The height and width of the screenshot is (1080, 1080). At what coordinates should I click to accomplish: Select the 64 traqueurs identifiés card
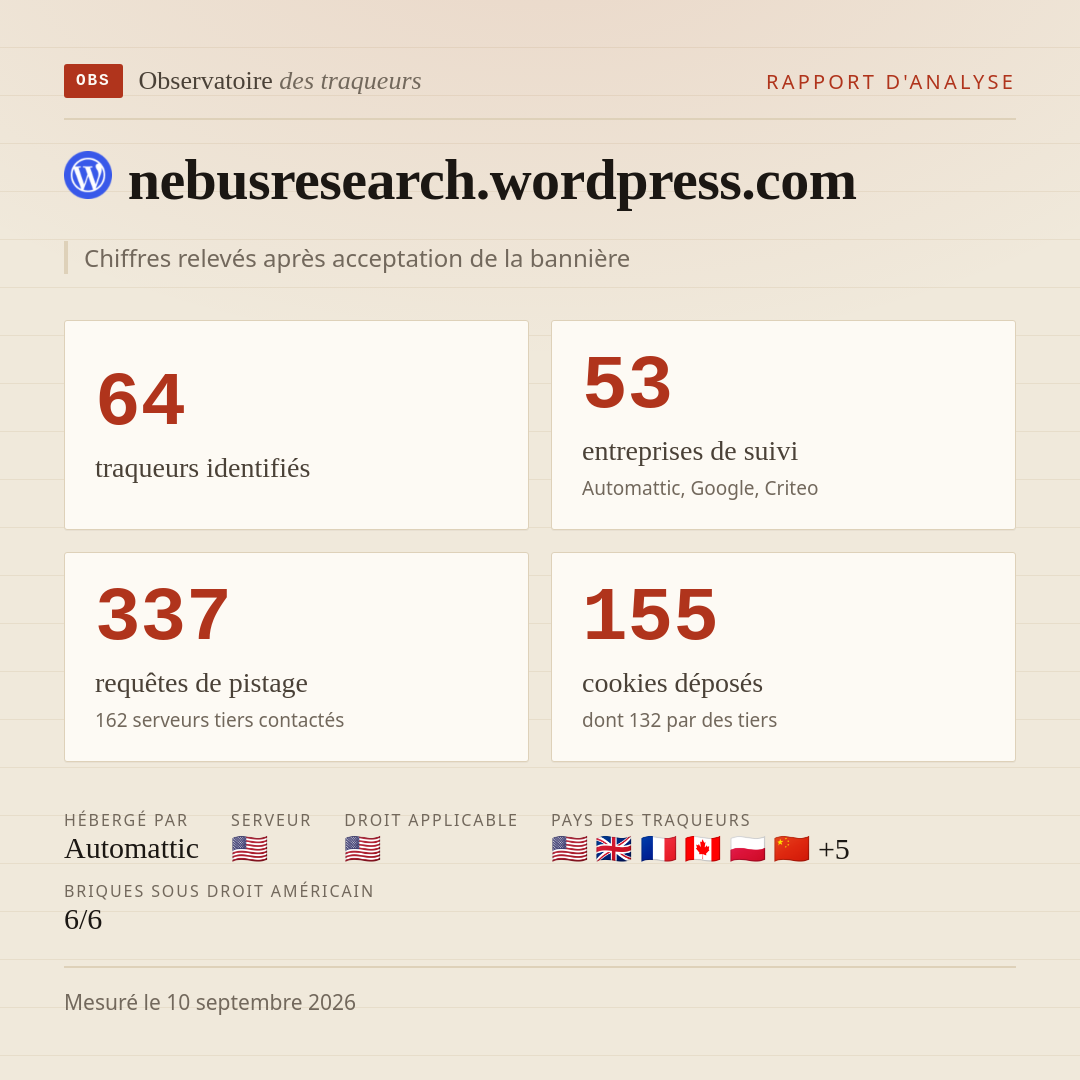[296, 425]
